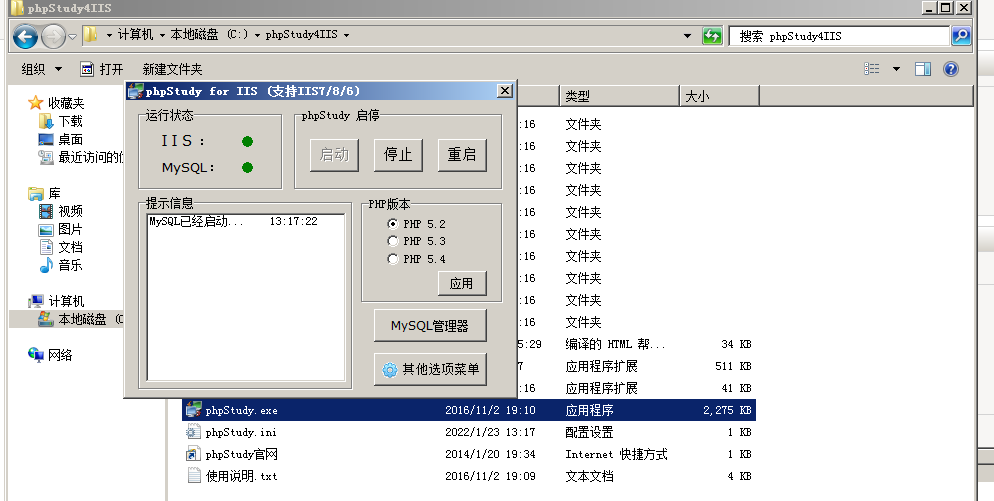Click 计算机 in the address bar path

point(135,35)
